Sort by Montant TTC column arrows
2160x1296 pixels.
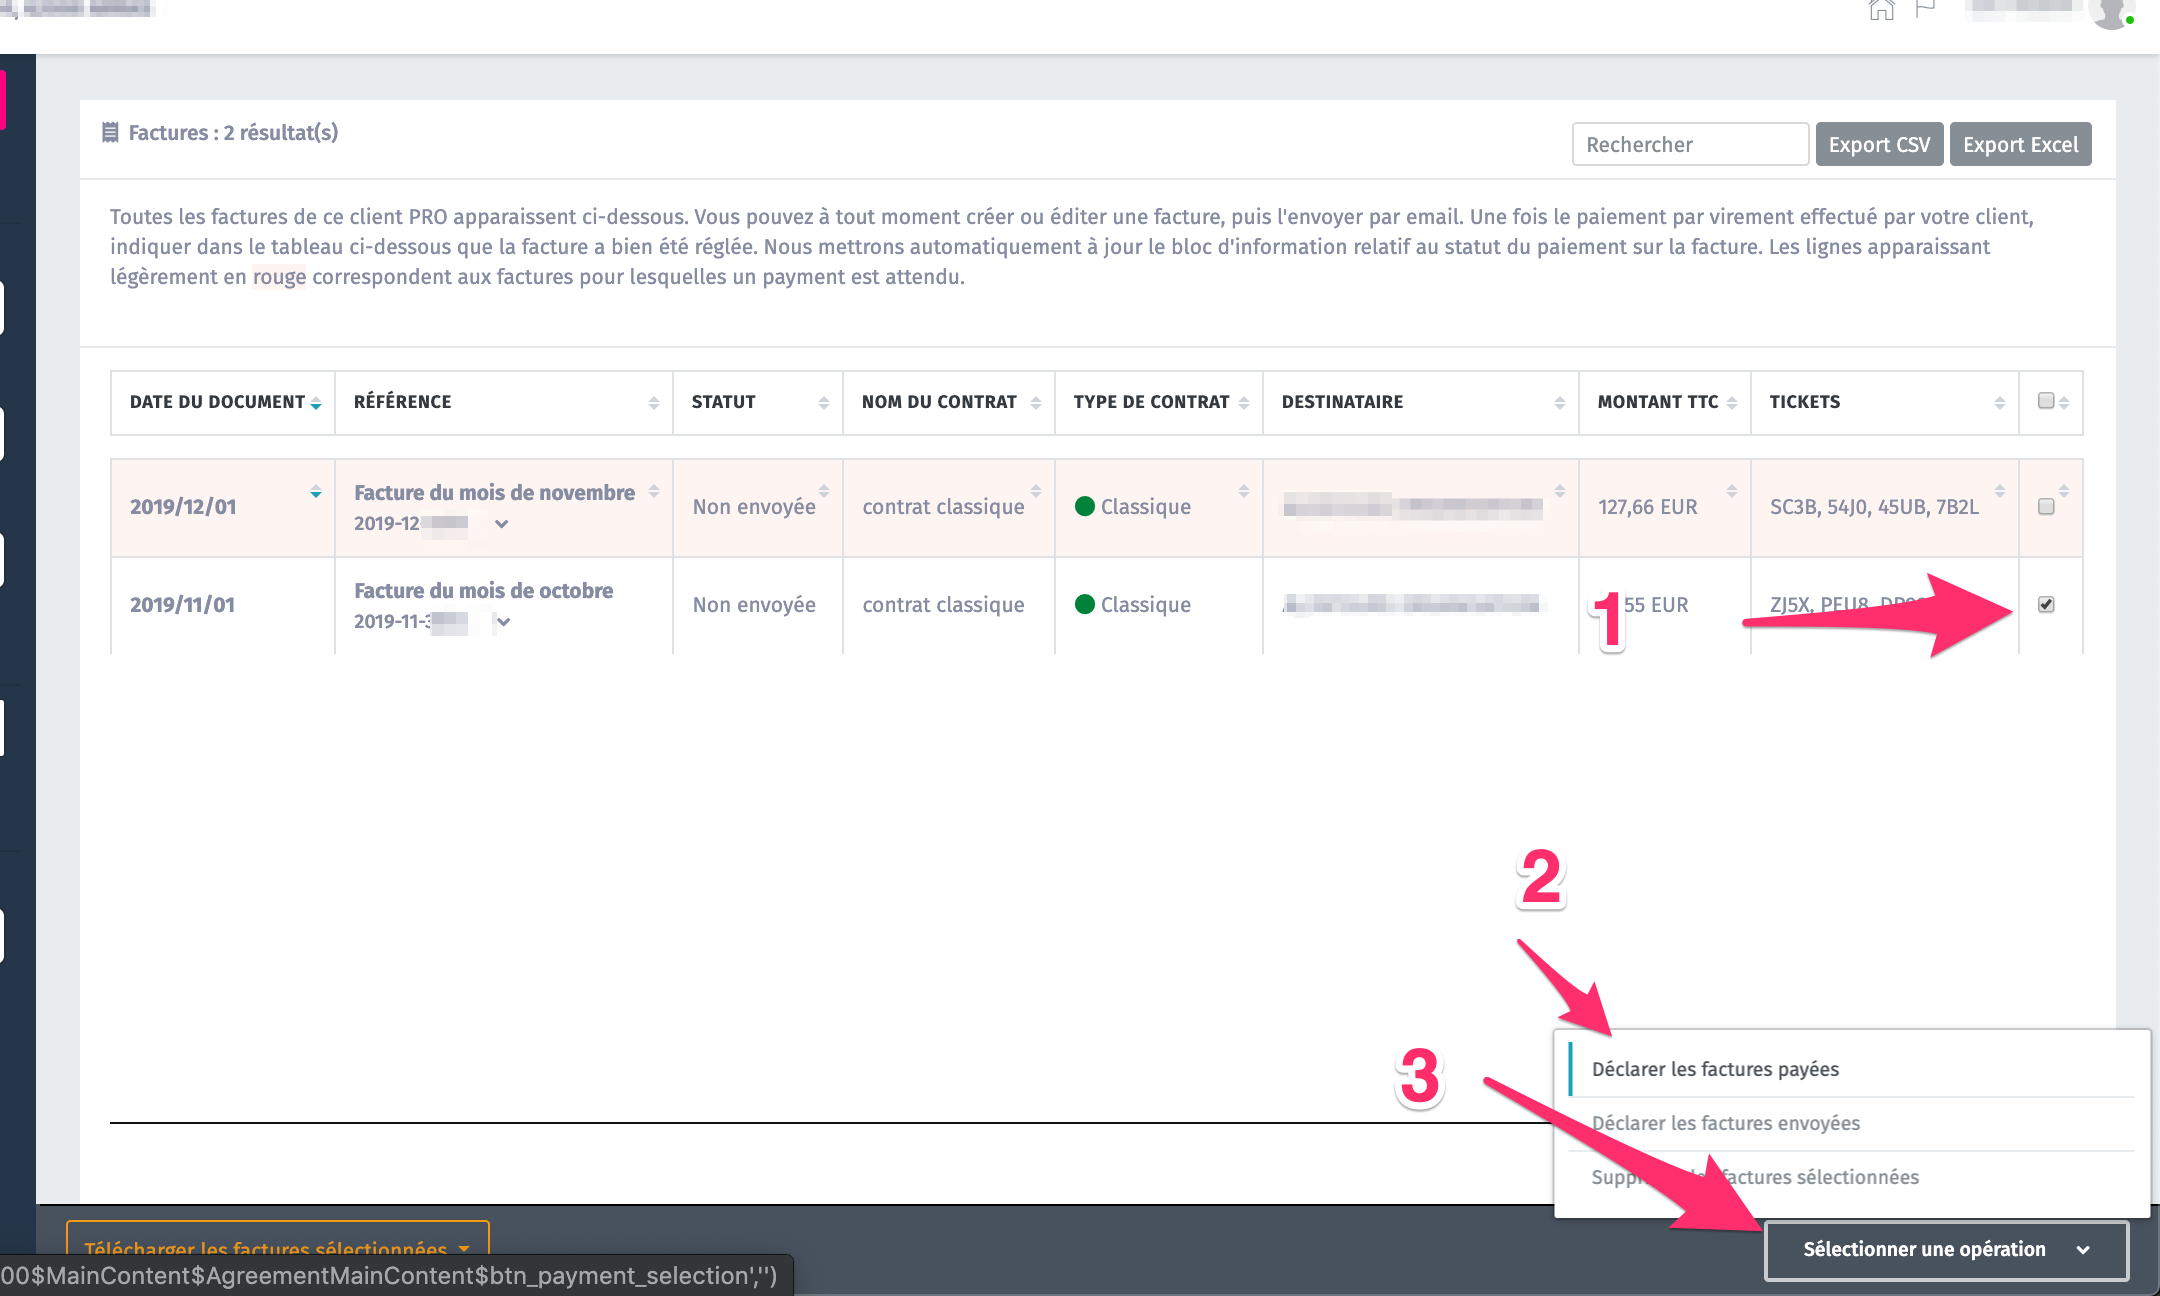tap(1731, 403)
